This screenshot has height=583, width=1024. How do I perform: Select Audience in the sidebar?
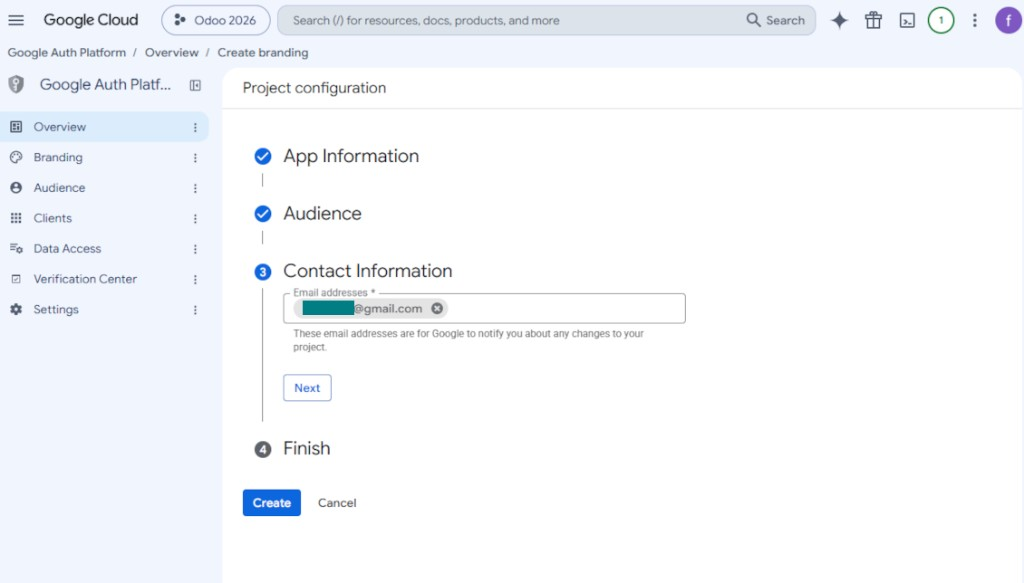pos(104,187)
